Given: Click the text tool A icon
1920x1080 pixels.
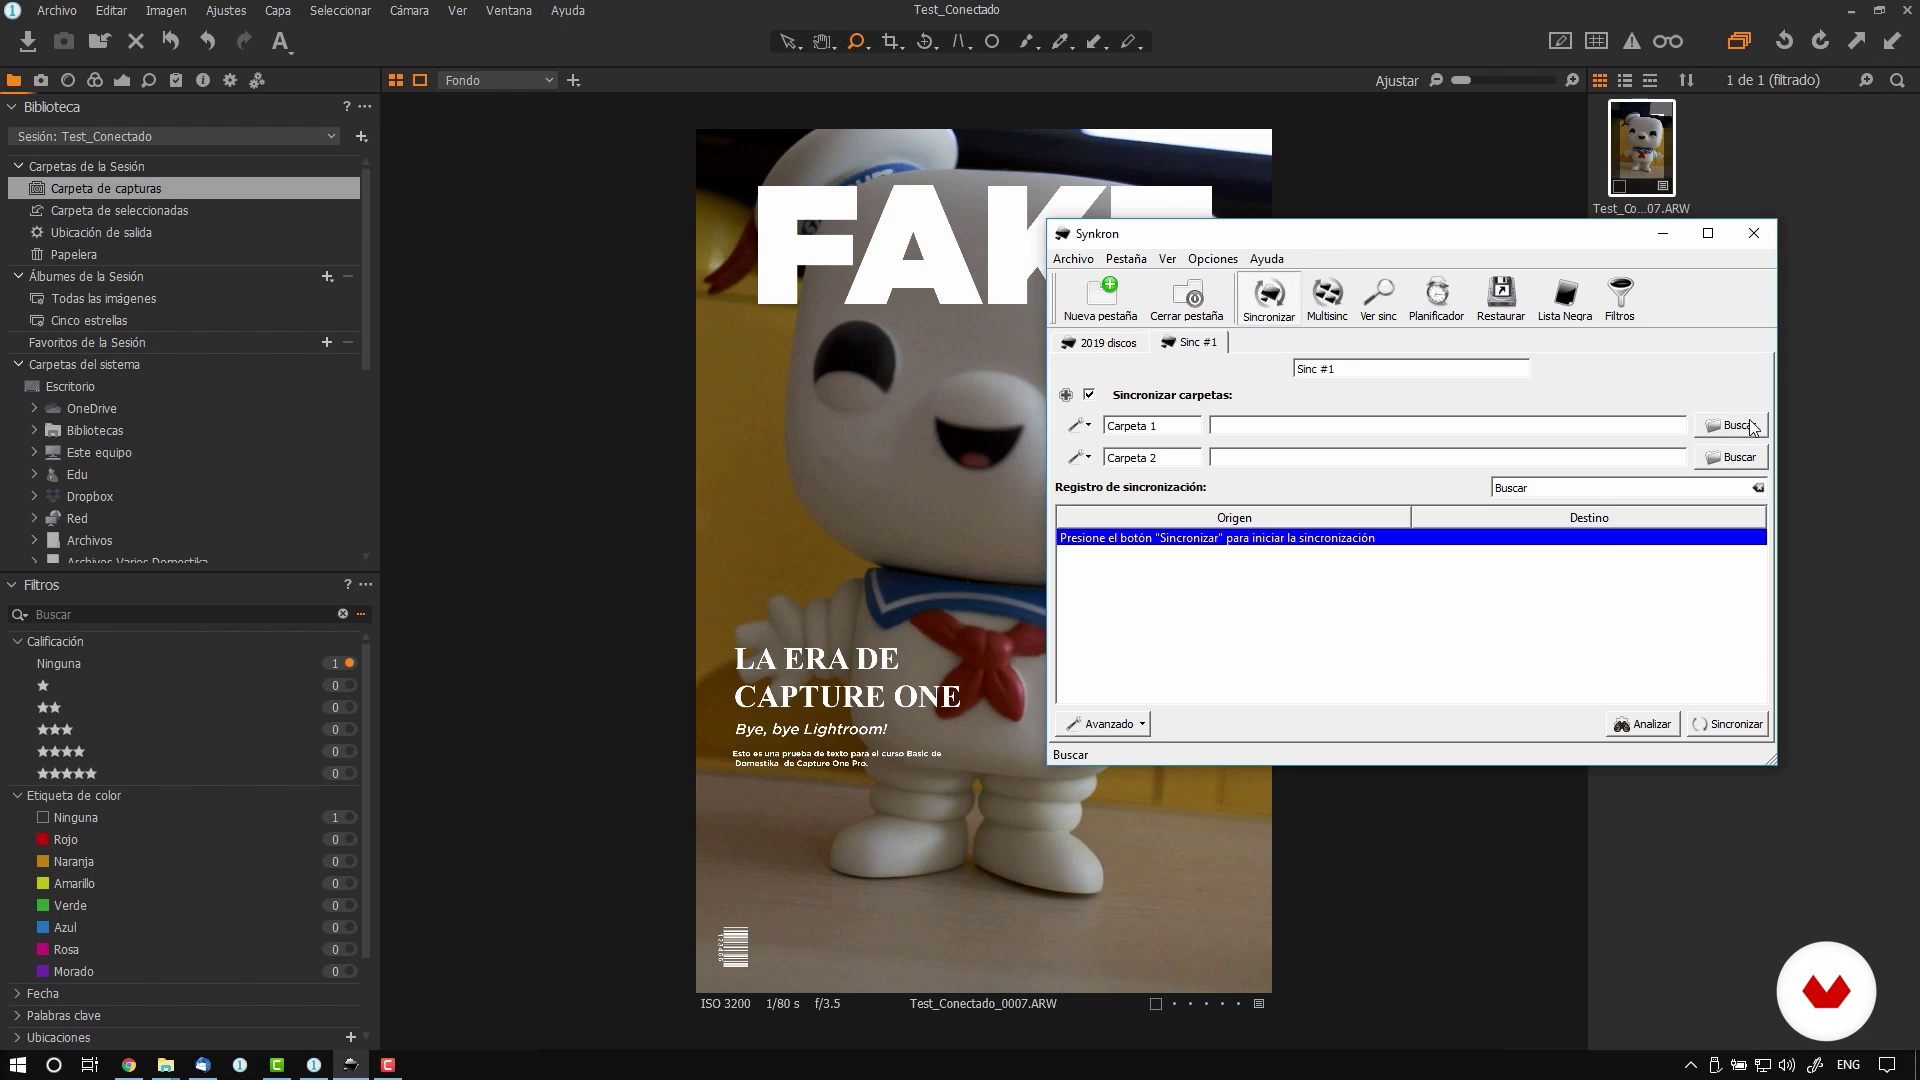Looking at the screenshot, I should coord(281,41).
